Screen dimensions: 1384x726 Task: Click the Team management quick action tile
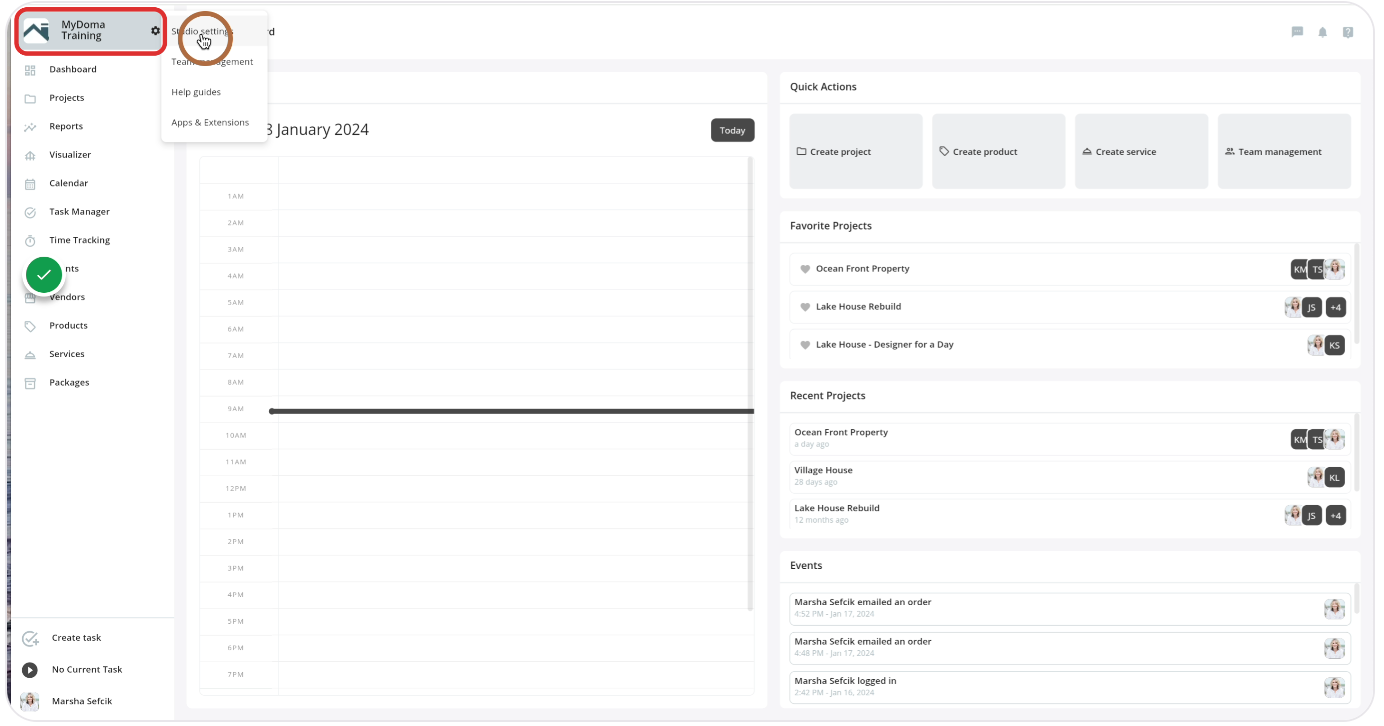(x=1284, y=151)
